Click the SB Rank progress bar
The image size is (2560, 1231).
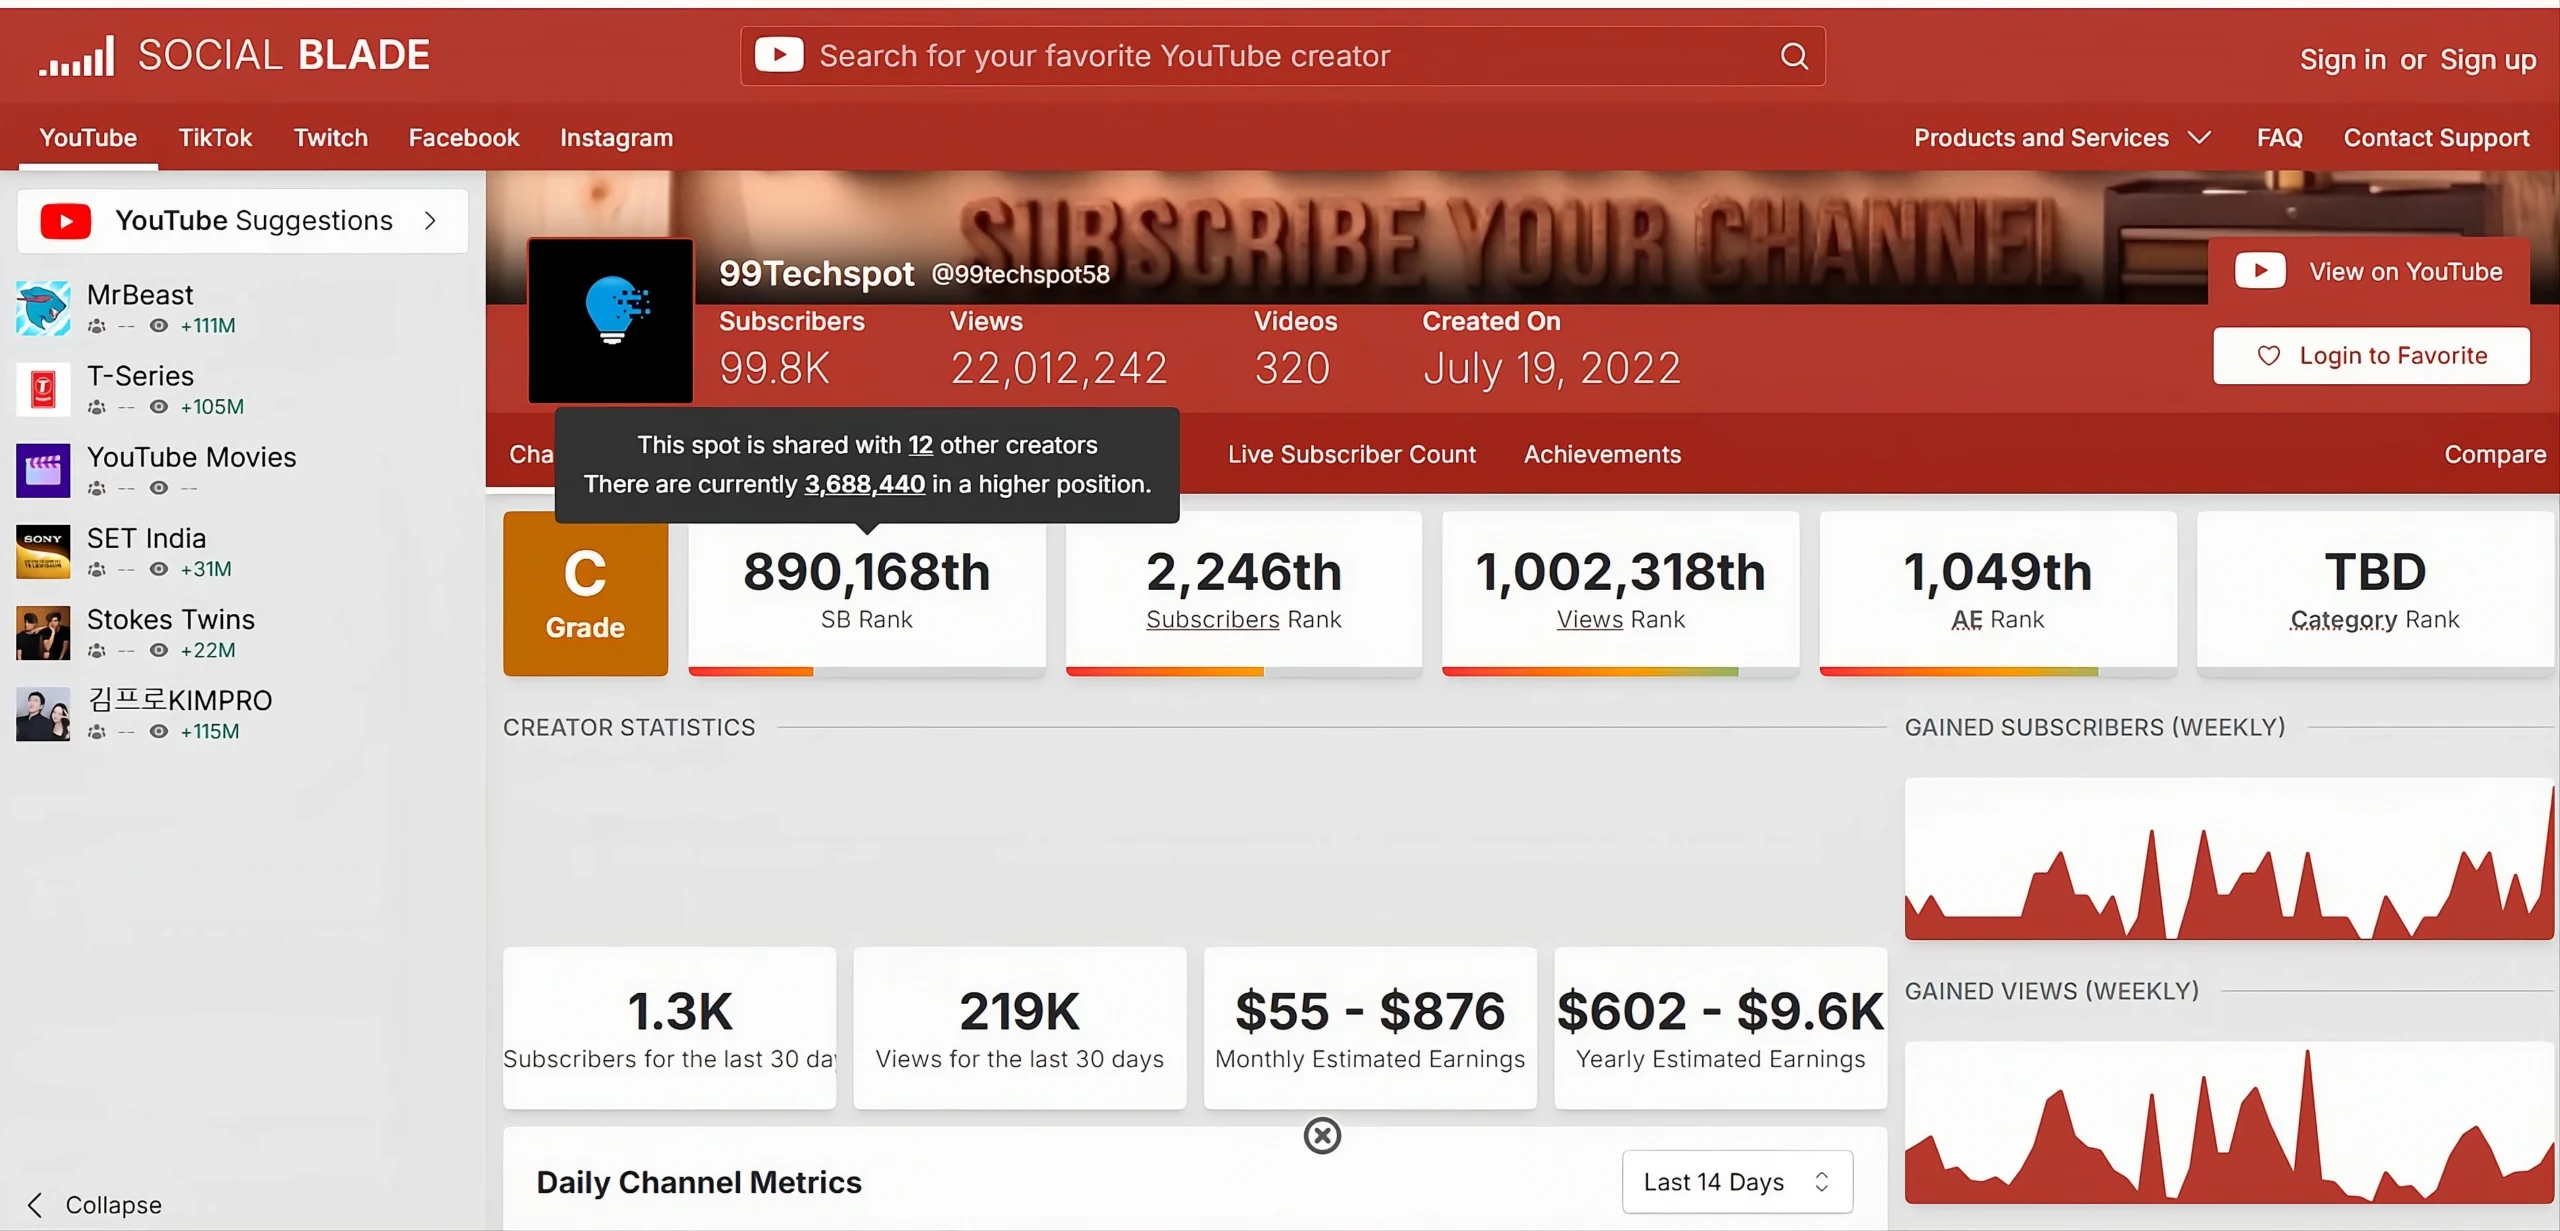867,672
